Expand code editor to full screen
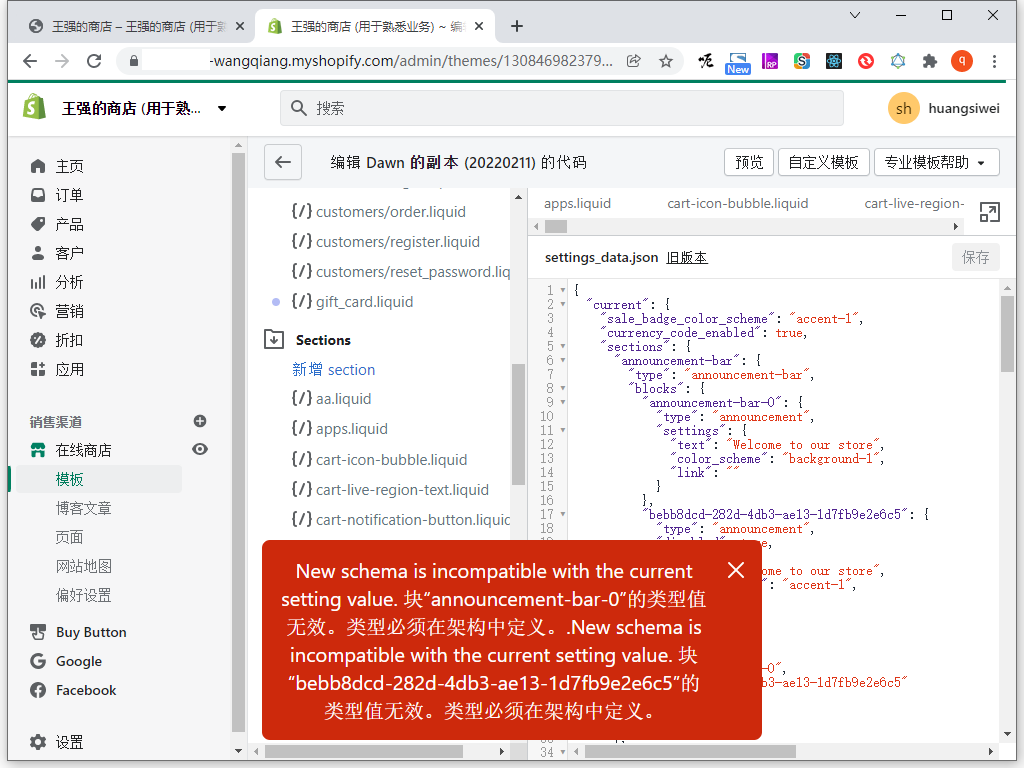The width and height of the screenshot is (1024, 768). tap(989, 212)
